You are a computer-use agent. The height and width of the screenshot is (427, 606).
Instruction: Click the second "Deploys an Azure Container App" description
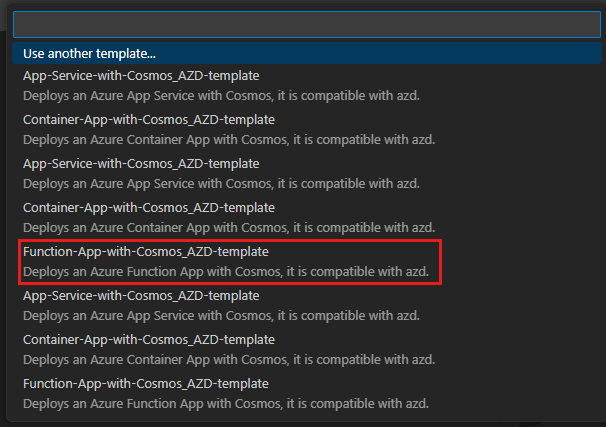pyautogui.click(x=226, y=228)
